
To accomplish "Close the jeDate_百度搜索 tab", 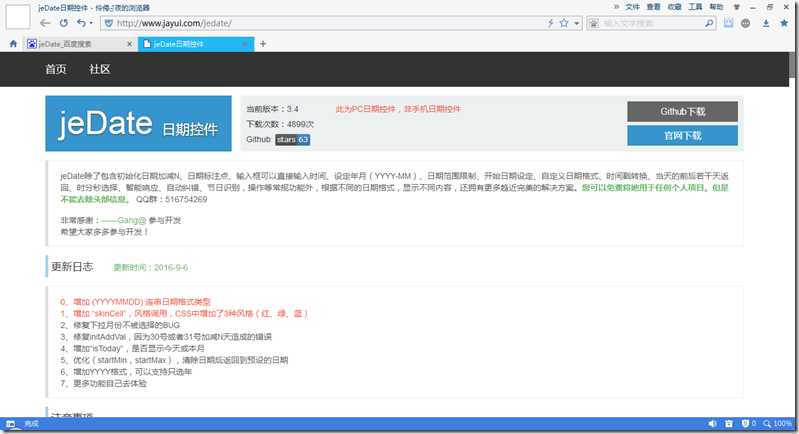I will (129, 44).
